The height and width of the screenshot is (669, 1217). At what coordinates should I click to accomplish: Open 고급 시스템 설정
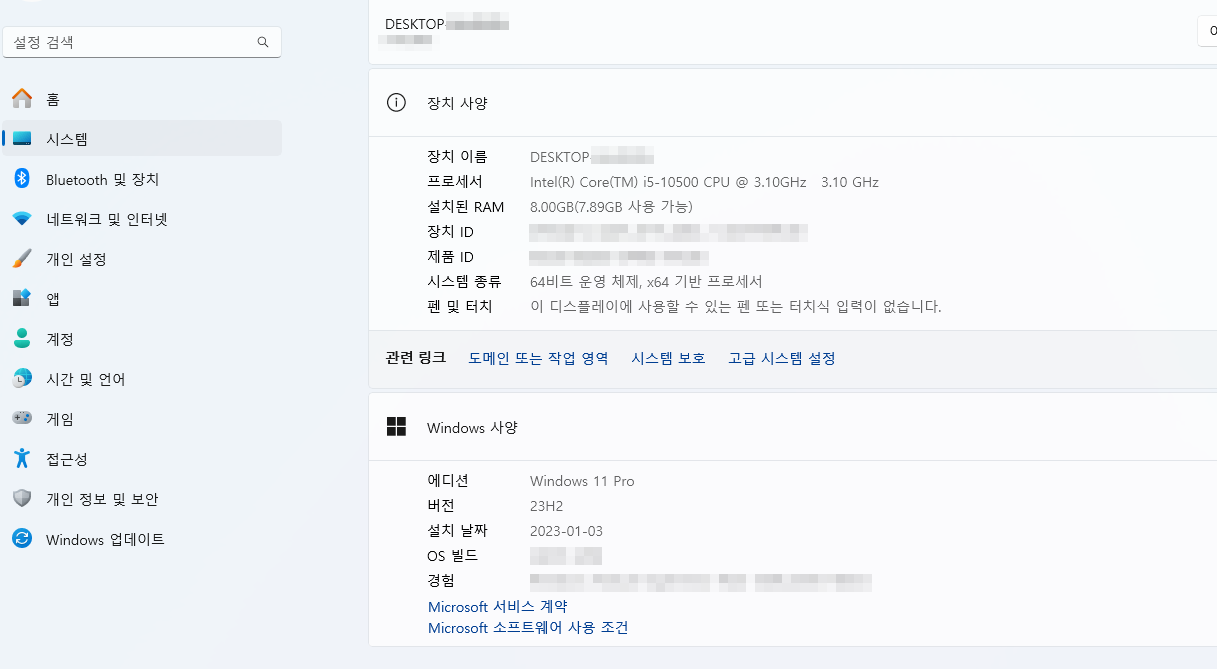784,359
